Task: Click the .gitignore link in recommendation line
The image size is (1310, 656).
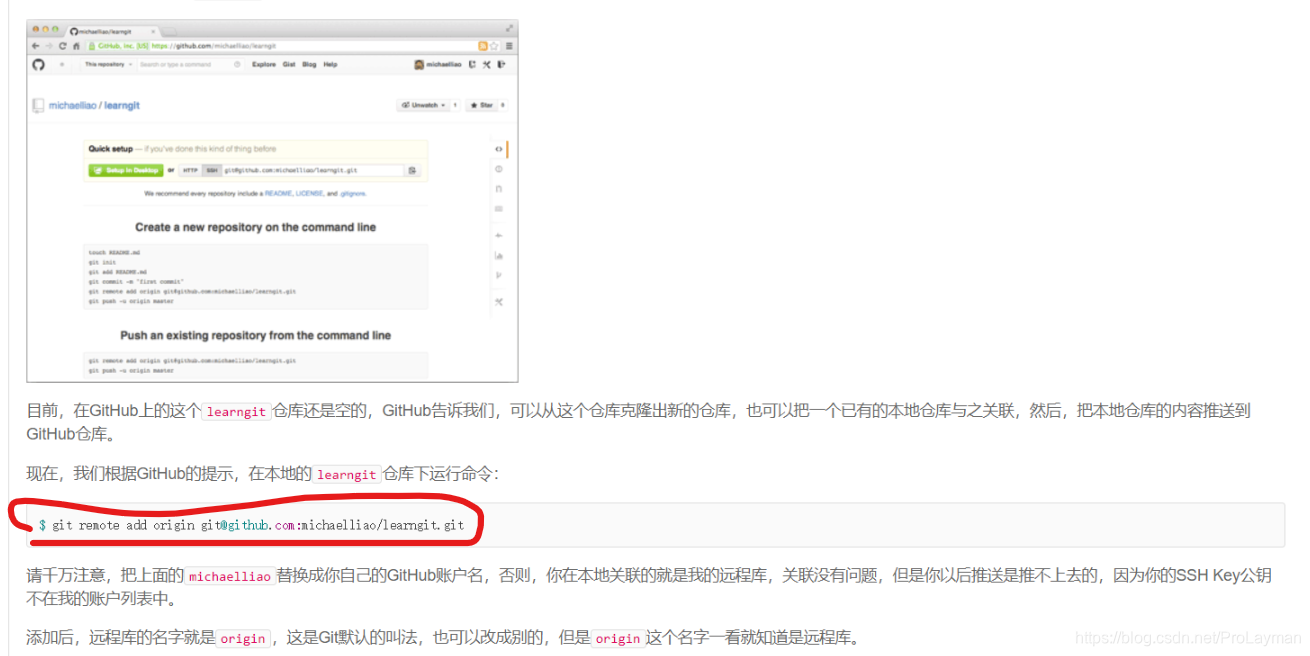Action: point(353,193)
